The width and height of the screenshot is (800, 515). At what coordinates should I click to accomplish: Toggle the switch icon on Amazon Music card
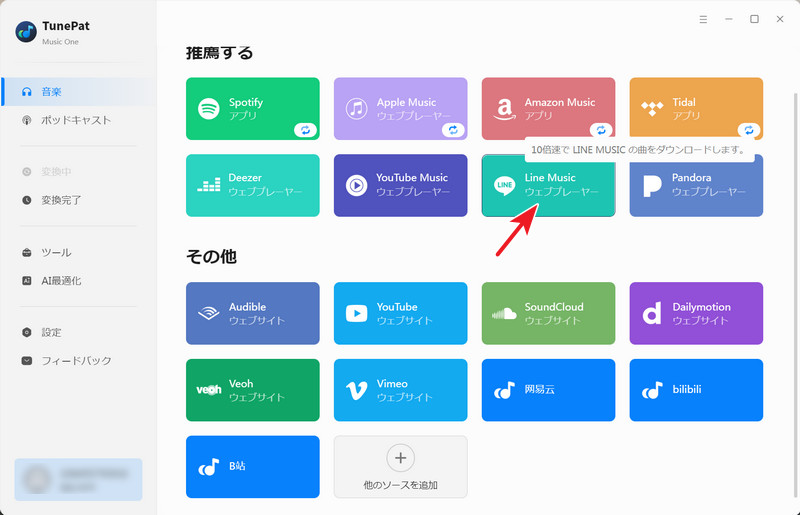[601, 130]
